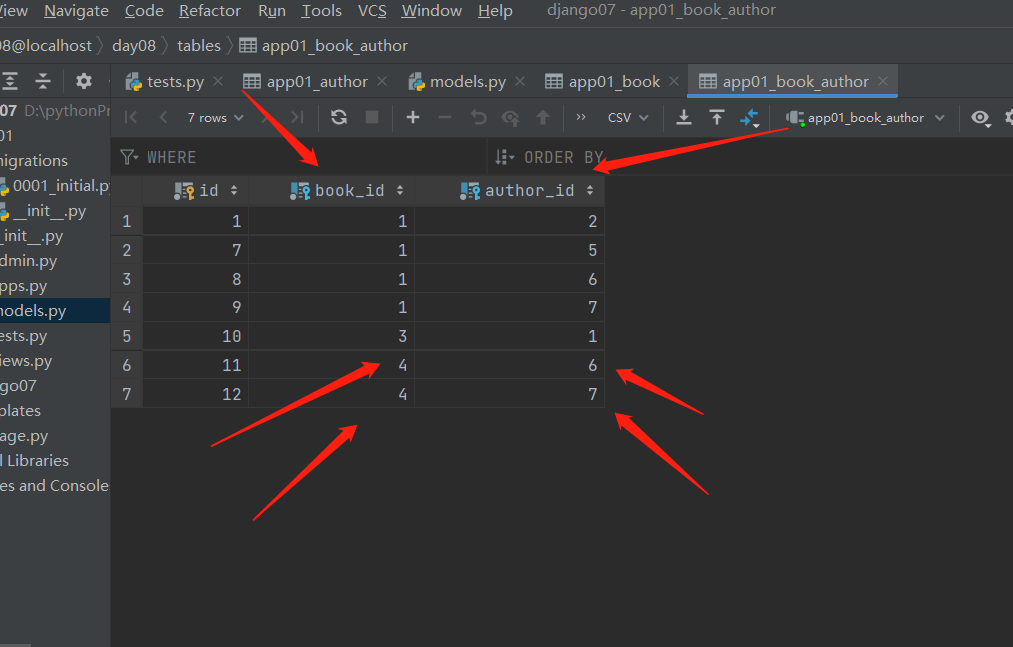The image size is (1013, 647).
Task: Click the Export Data download icon
Action: click(x=684, y=117)
